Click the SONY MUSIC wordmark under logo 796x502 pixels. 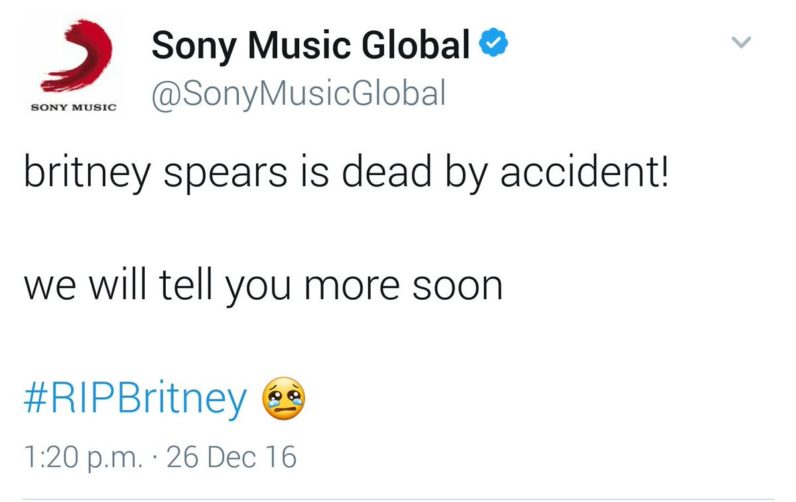click(75, 104)
